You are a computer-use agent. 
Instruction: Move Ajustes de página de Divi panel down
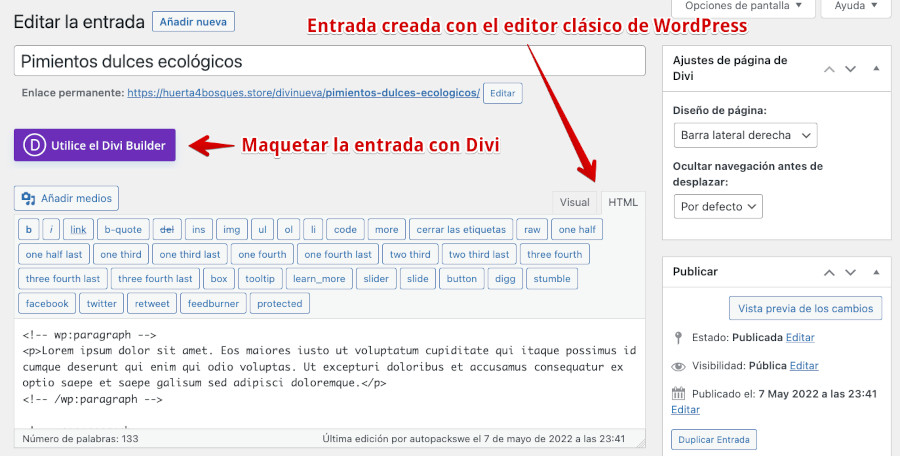[x=851, y=69]
